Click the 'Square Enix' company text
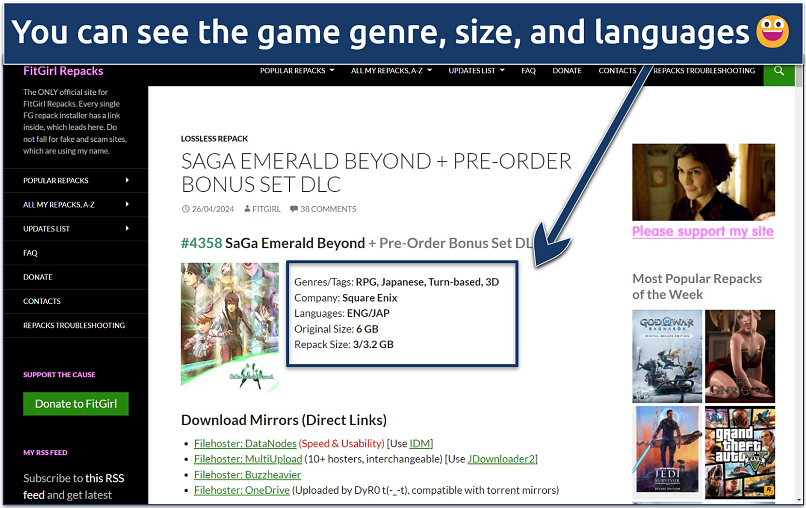This screenshot has height=508, width=806. click(x=370, y=298)
